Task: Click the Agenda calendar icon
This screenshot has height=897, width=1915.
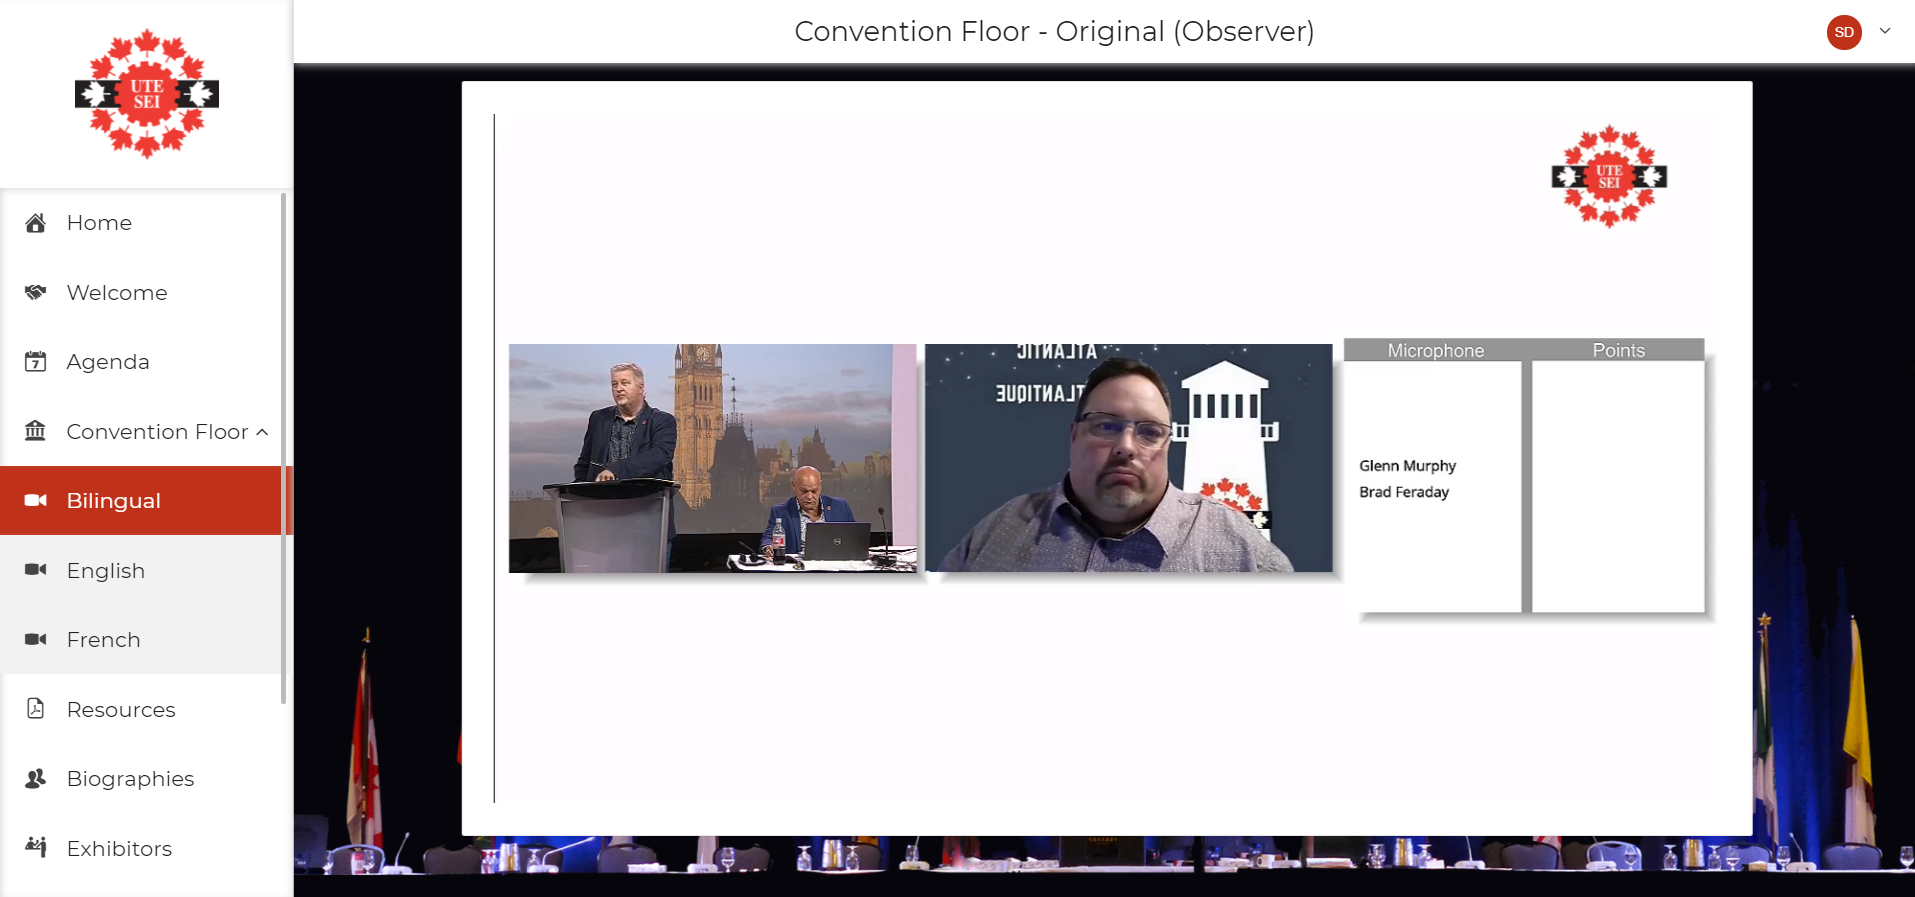Action: [36, 362]
